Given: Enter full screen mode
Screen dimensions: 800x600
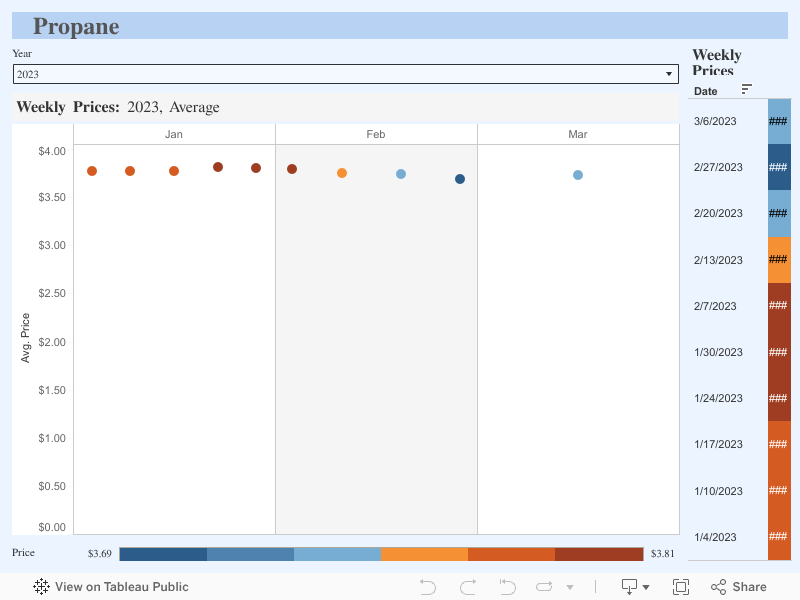Looking at the screenshot, I should 681,587.
